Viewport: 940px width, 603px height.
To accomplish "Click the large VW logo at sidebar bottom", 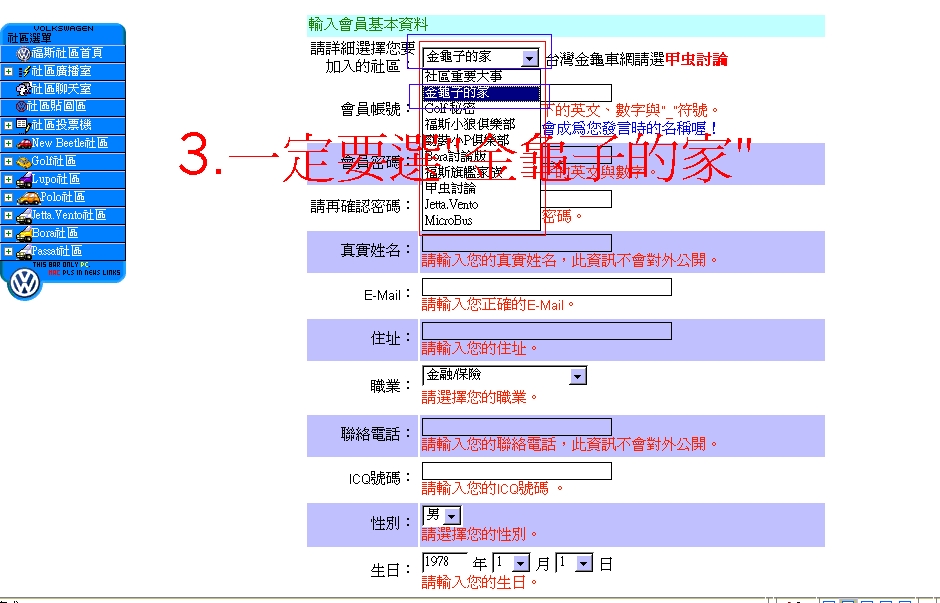I will coord(24,283).
